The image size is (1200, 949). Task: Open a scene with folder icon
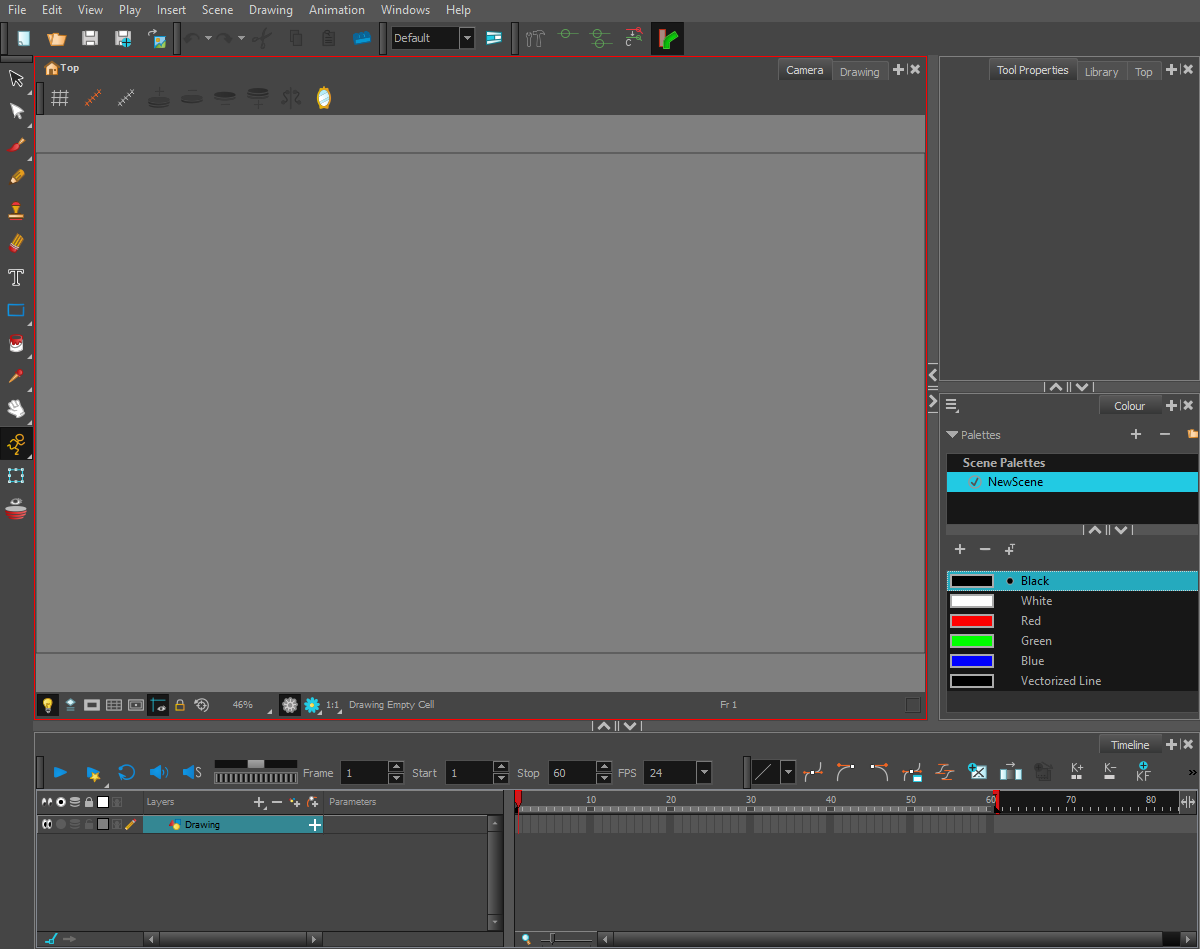pos(56,38)
